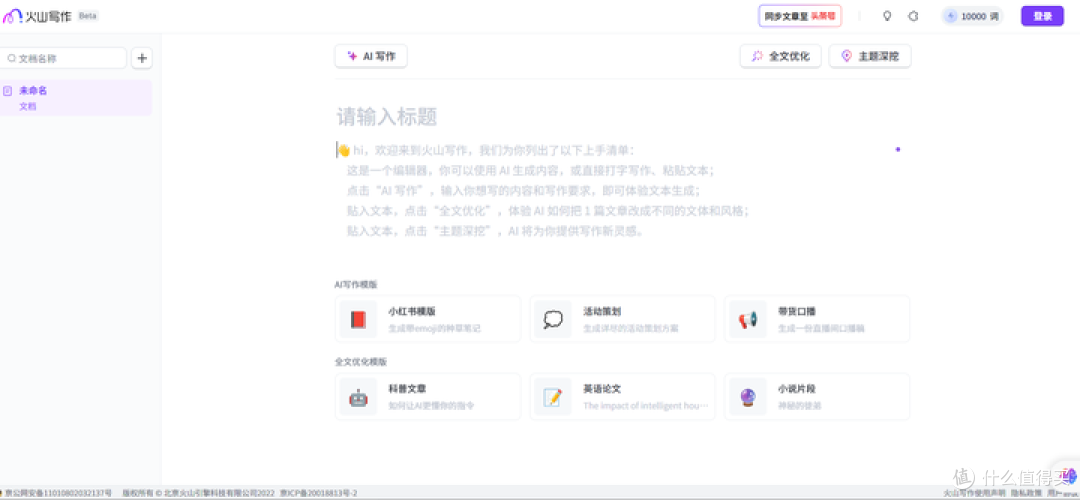Click the notepad icon of 英语论文

coord(553,397)
